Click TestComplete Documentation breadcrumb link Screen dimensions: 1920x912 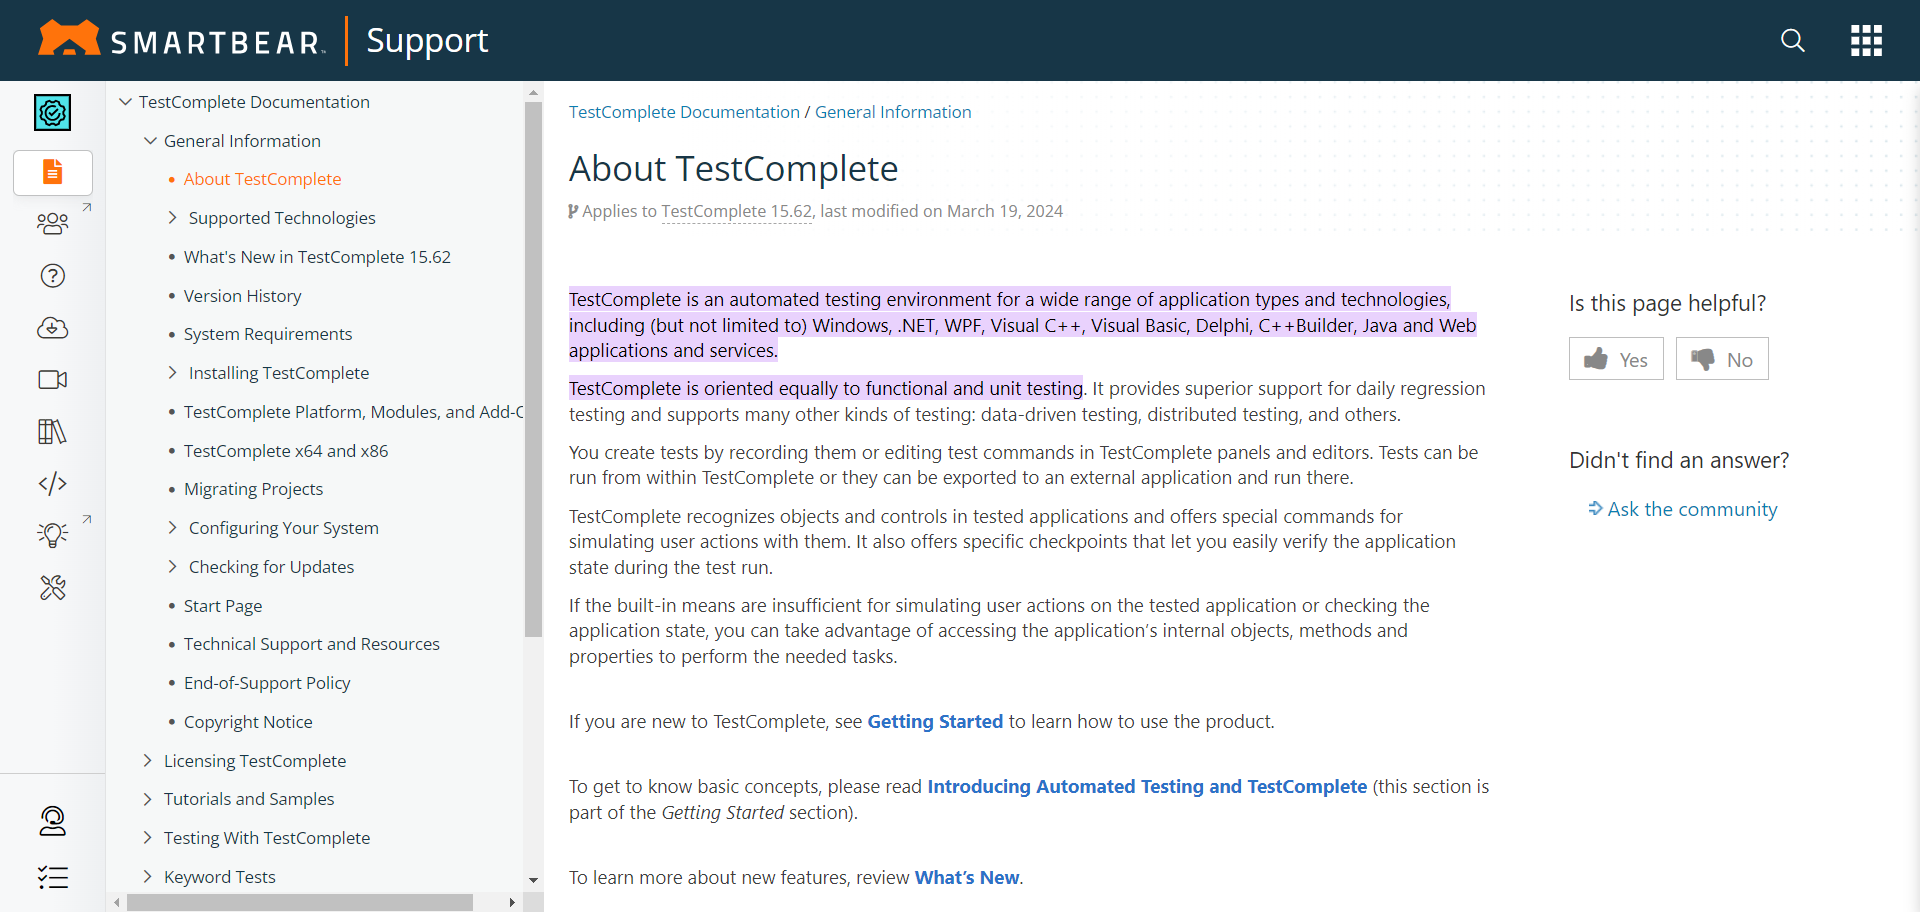(x=684, y=112)
